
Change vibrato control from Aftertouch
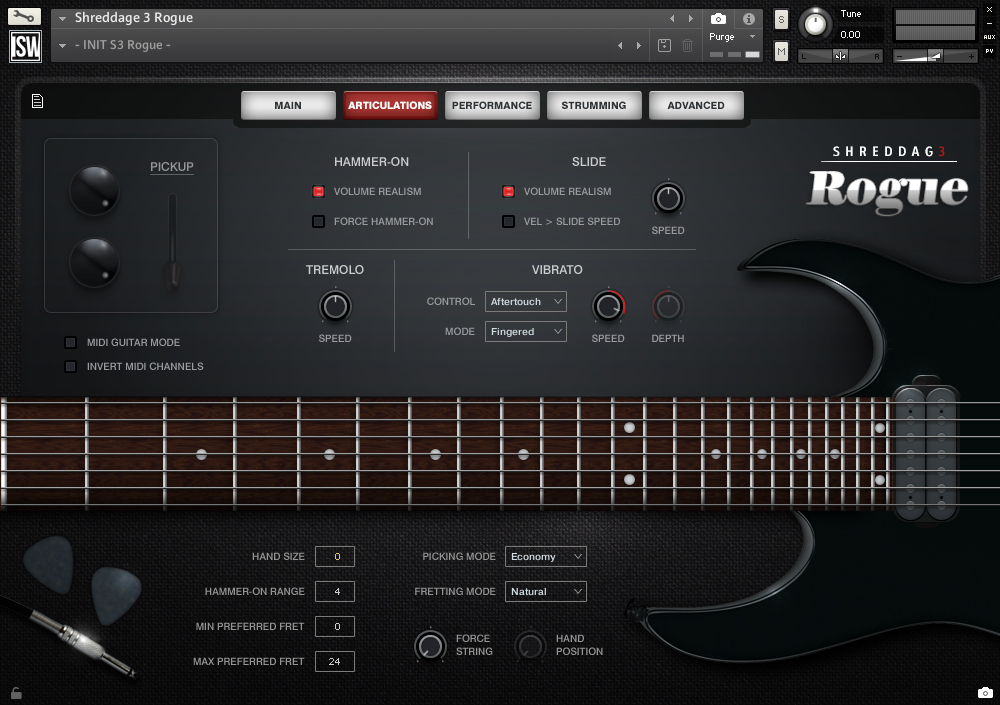(x=525, y=301)
